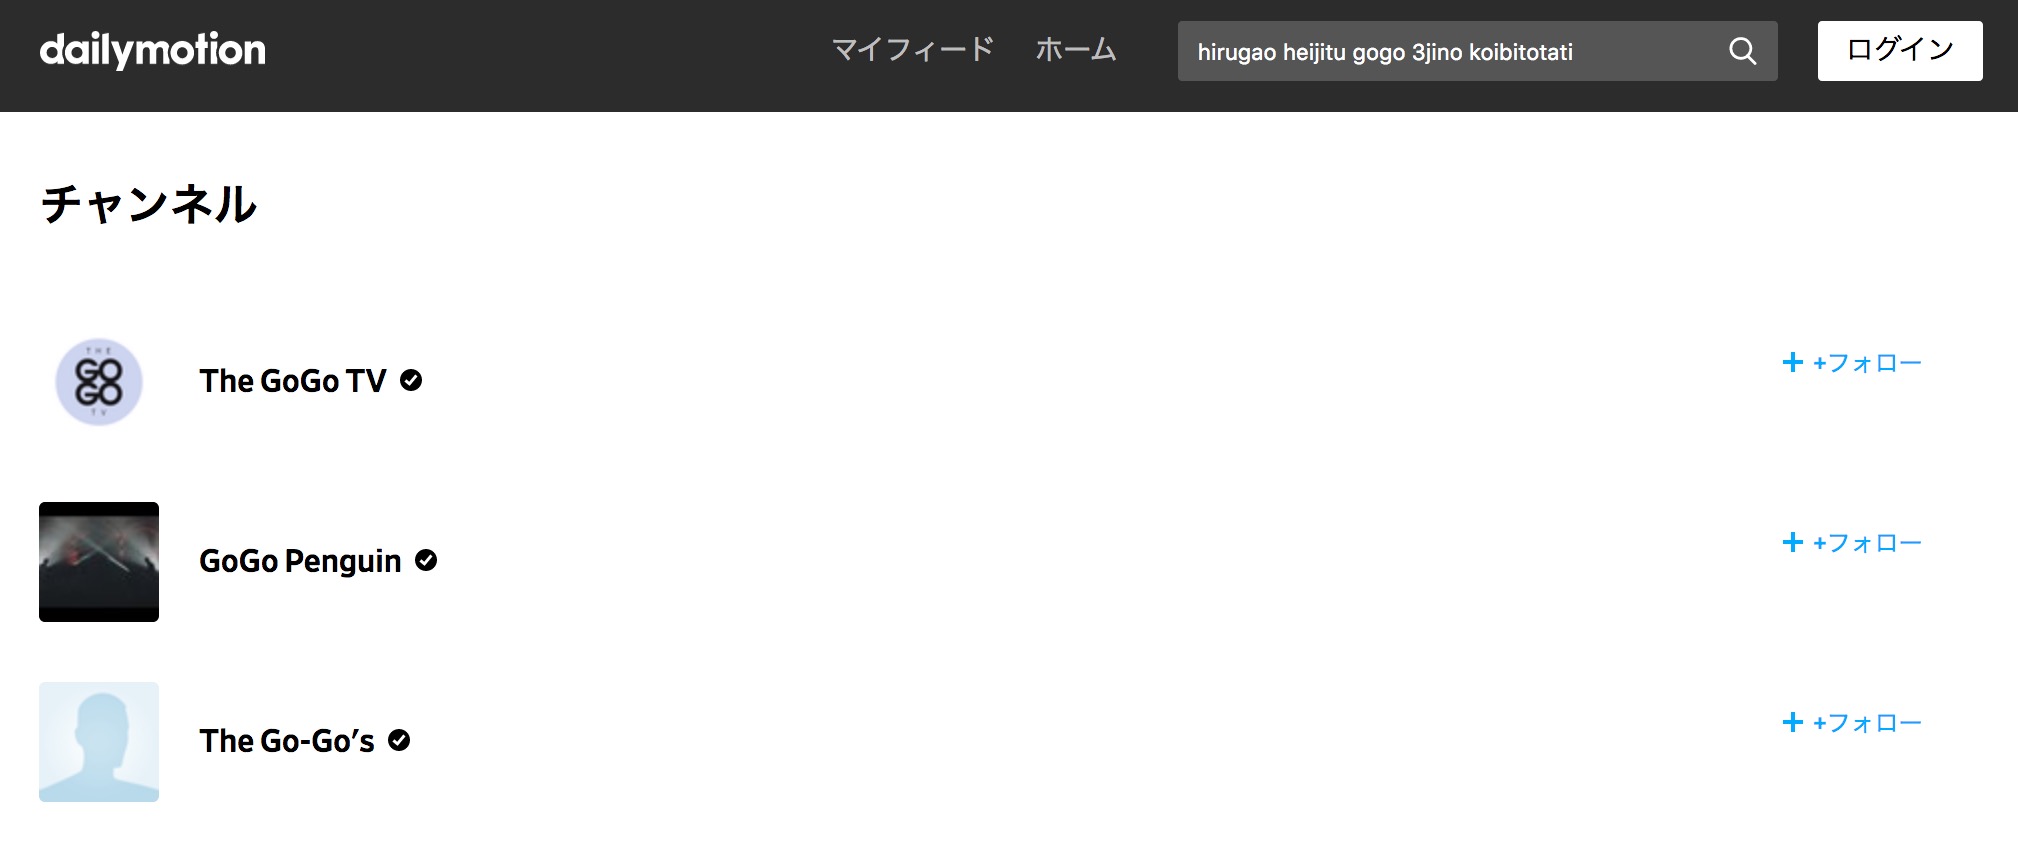This screenshot has width=2018, height=846.
Task: Open GoGo Penguin channel thumbnail
Action: point(99,562)
